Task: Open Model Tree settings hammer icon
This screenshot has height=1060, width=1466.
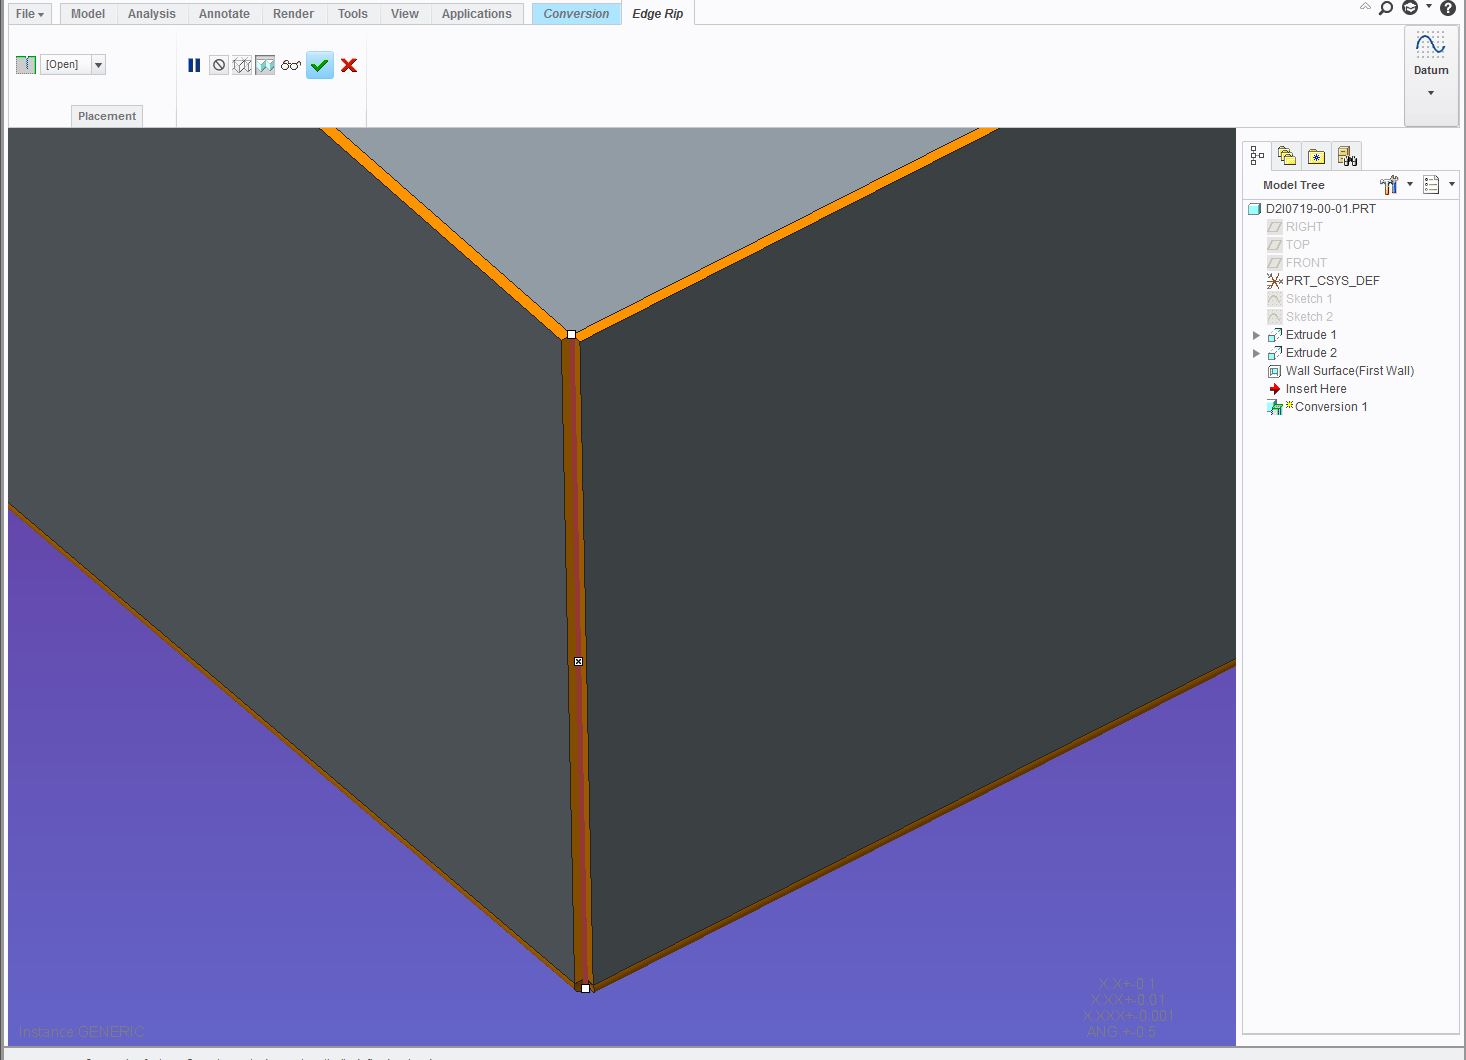Action: [x=1390, y=185]
